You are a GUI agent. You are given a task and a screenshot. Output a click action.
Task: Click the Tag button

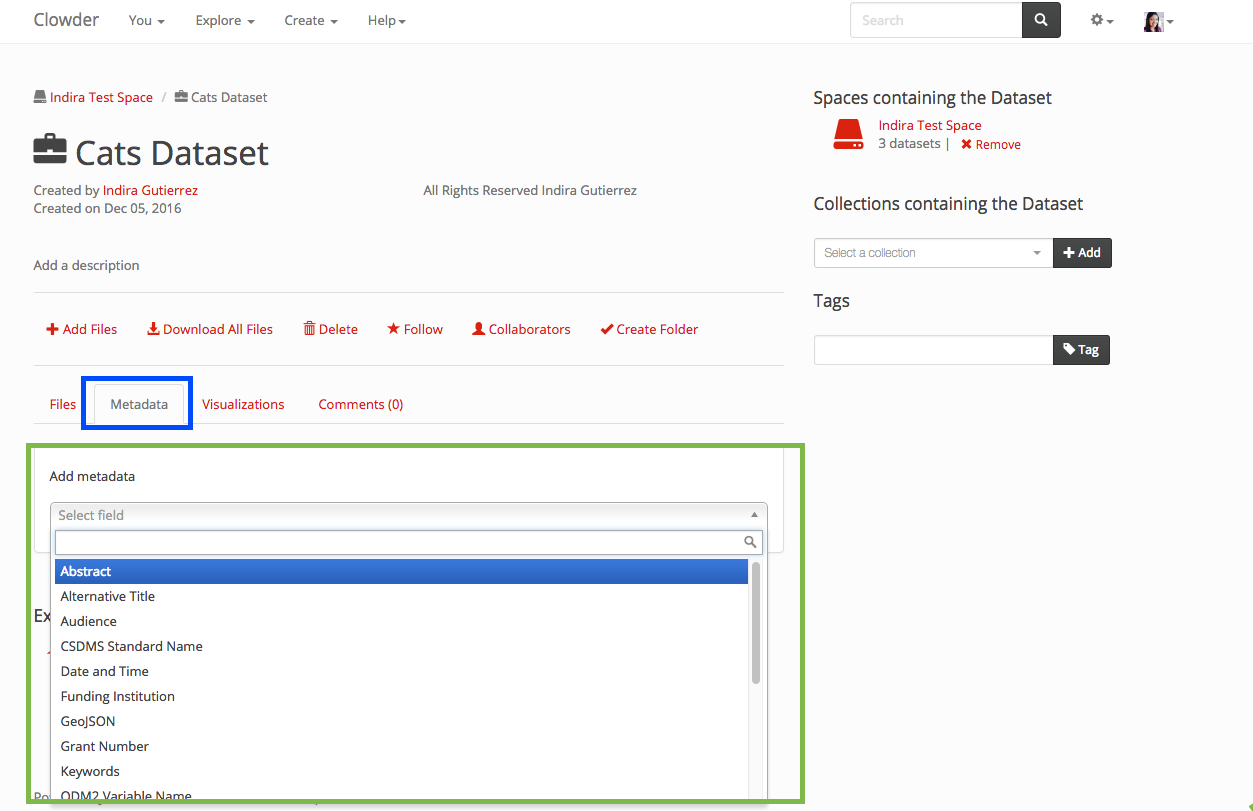click(x=1081, y=350)
